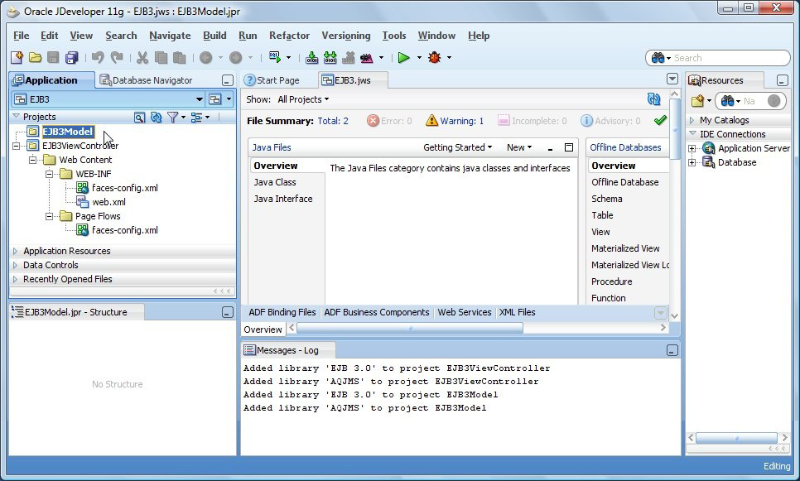Collapse the EJB3ViewController project node
800x481 pixels.
click(16, 146)
